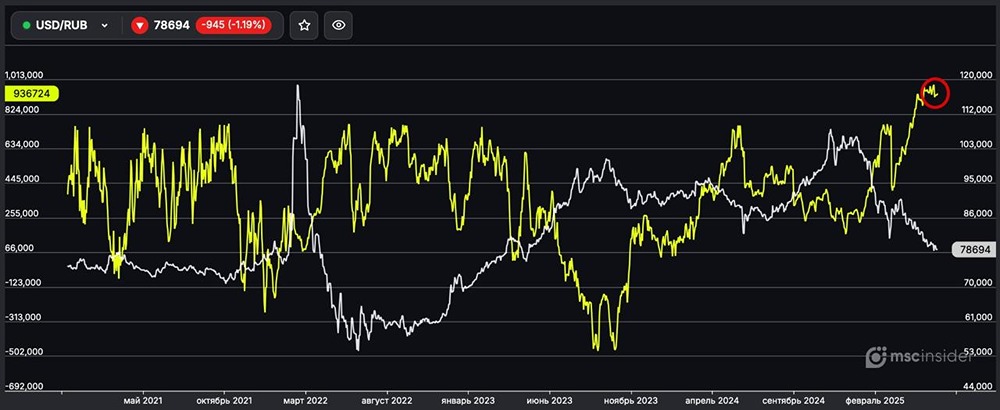Image resolution: width=1000 pixels, height=410 pixels.
Task: Click the 86,000 right axis tick
Action: coord(978,215)
